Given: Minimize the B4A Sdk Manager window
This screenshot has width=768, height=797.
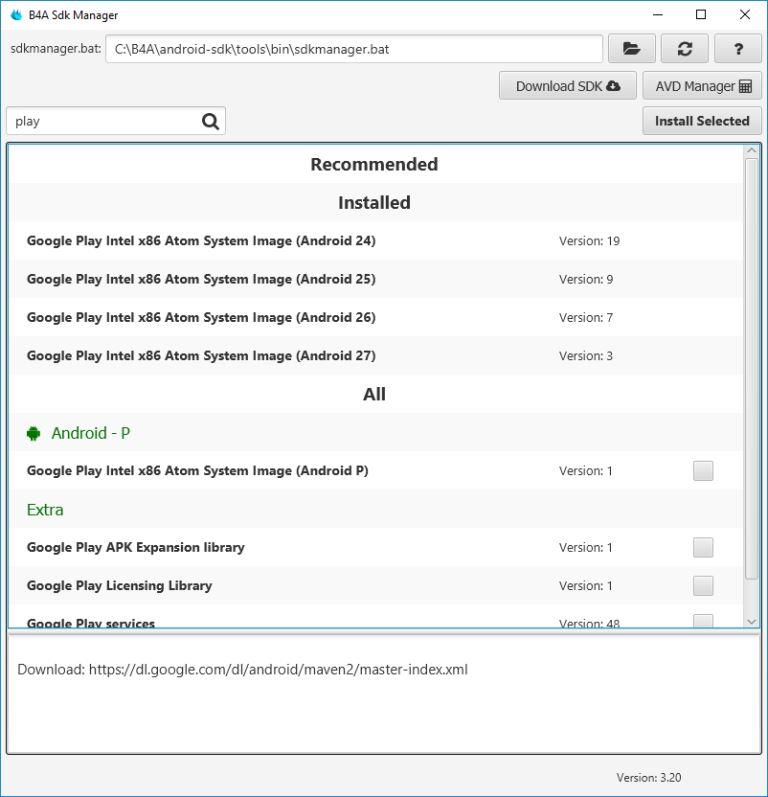Looking at the screenshot, I should point(658,15).
